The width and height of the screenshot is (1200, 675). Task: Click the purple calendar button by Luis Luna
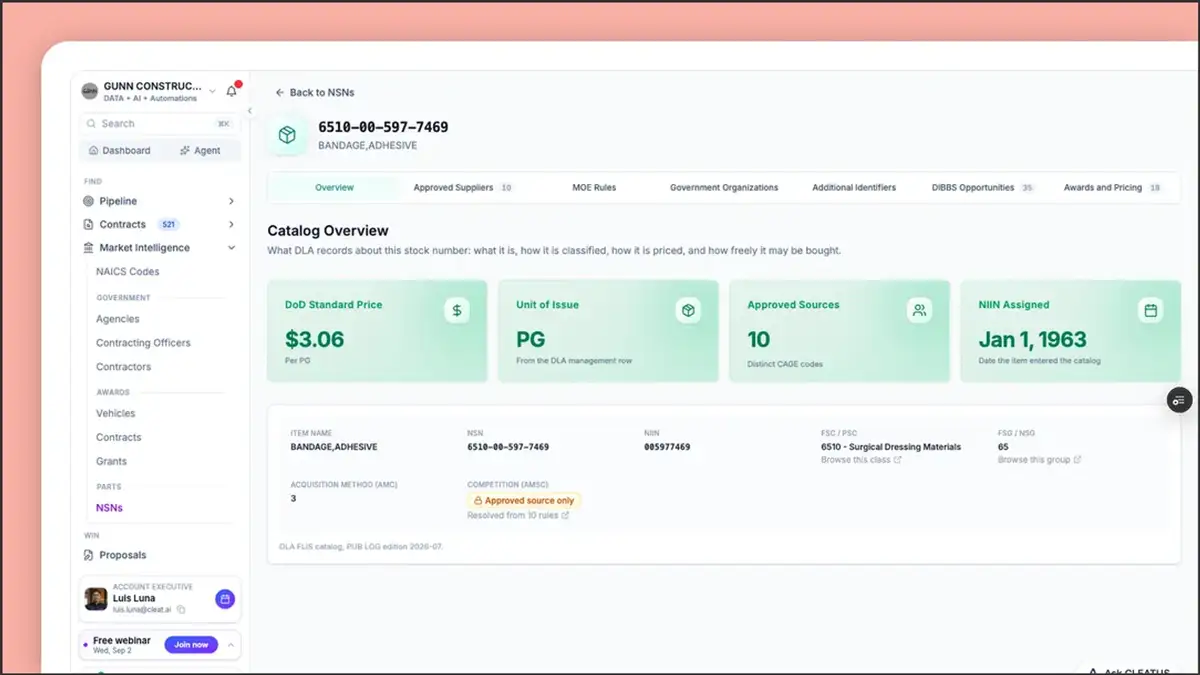click(x=225, y=599)
